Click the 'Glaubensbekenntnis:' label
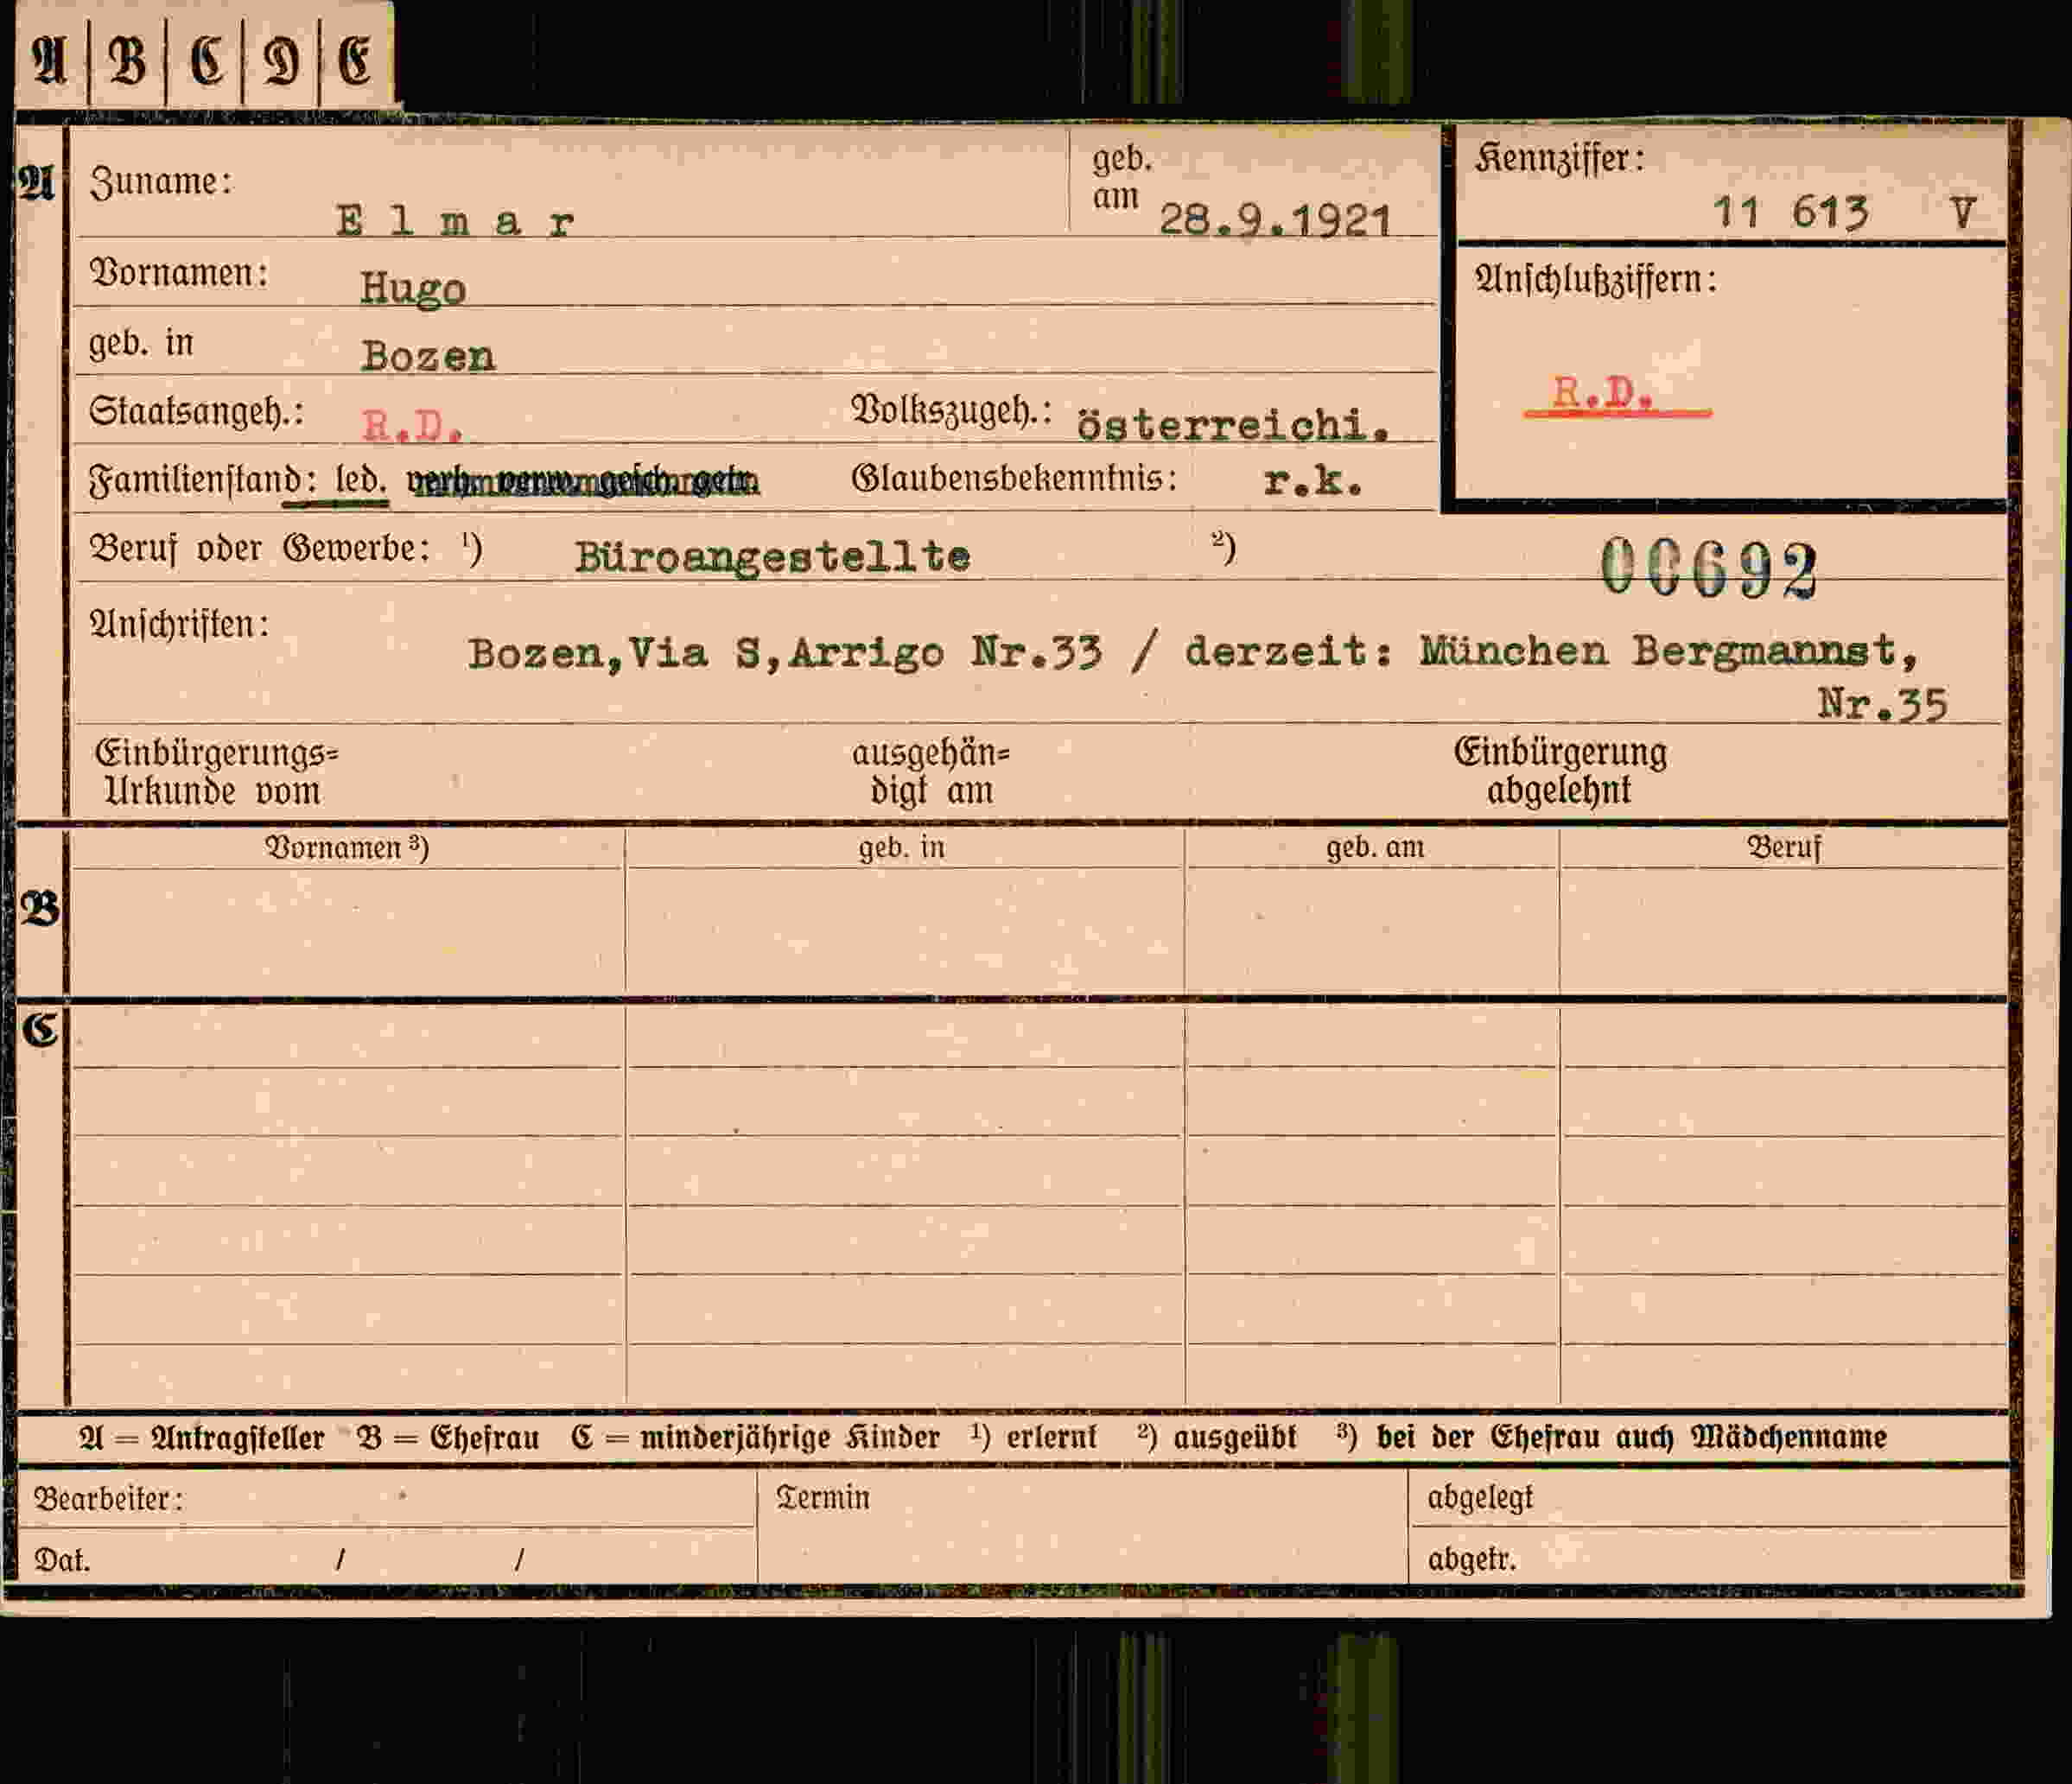Viewport: 2072px width, 1784px height. [1013, 479]
